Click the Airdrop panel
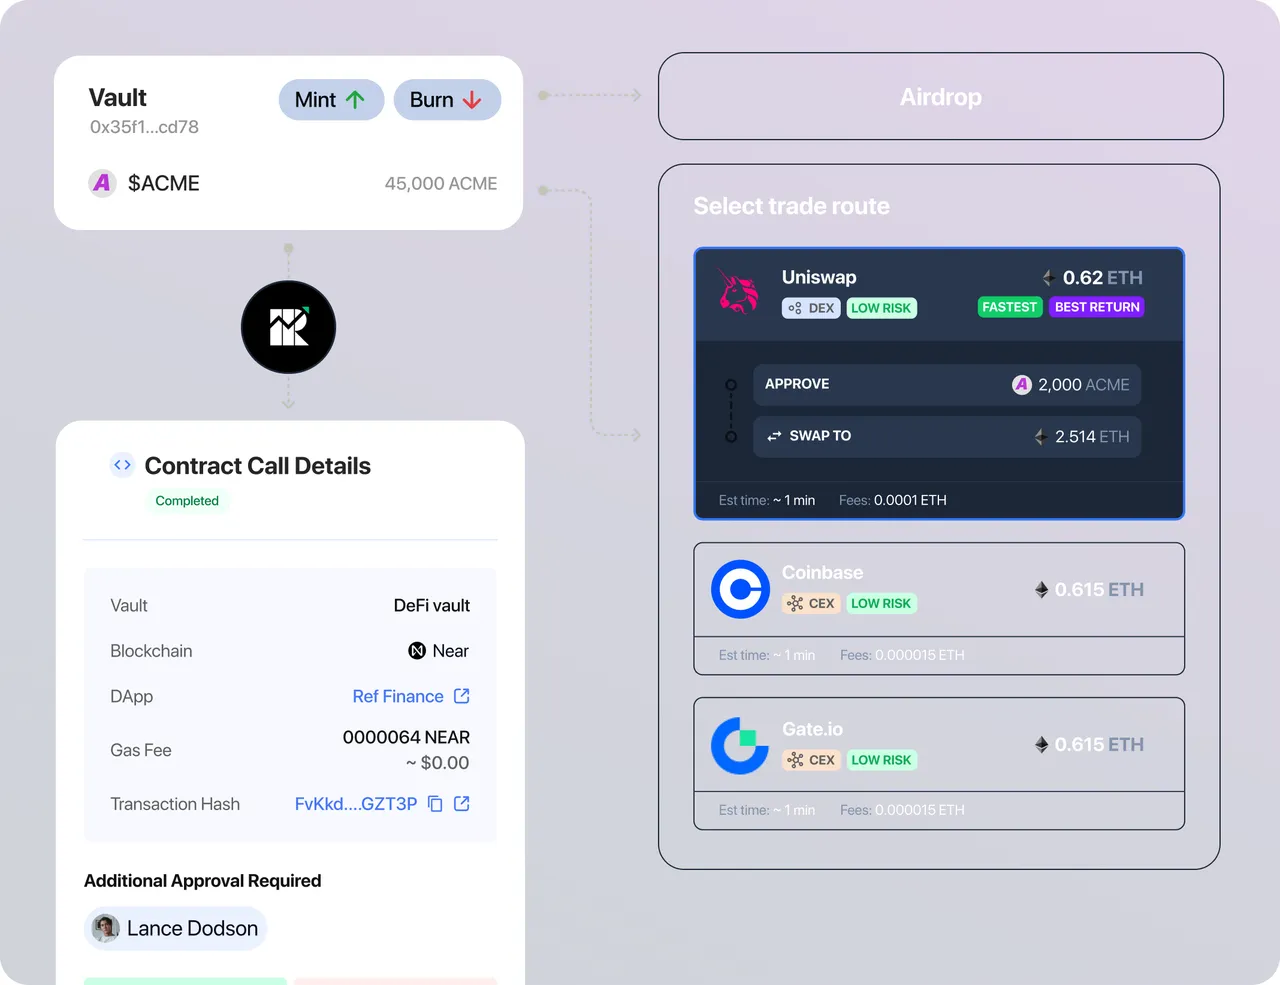Viewport: 1280px width, 985px height. (941, 96)
